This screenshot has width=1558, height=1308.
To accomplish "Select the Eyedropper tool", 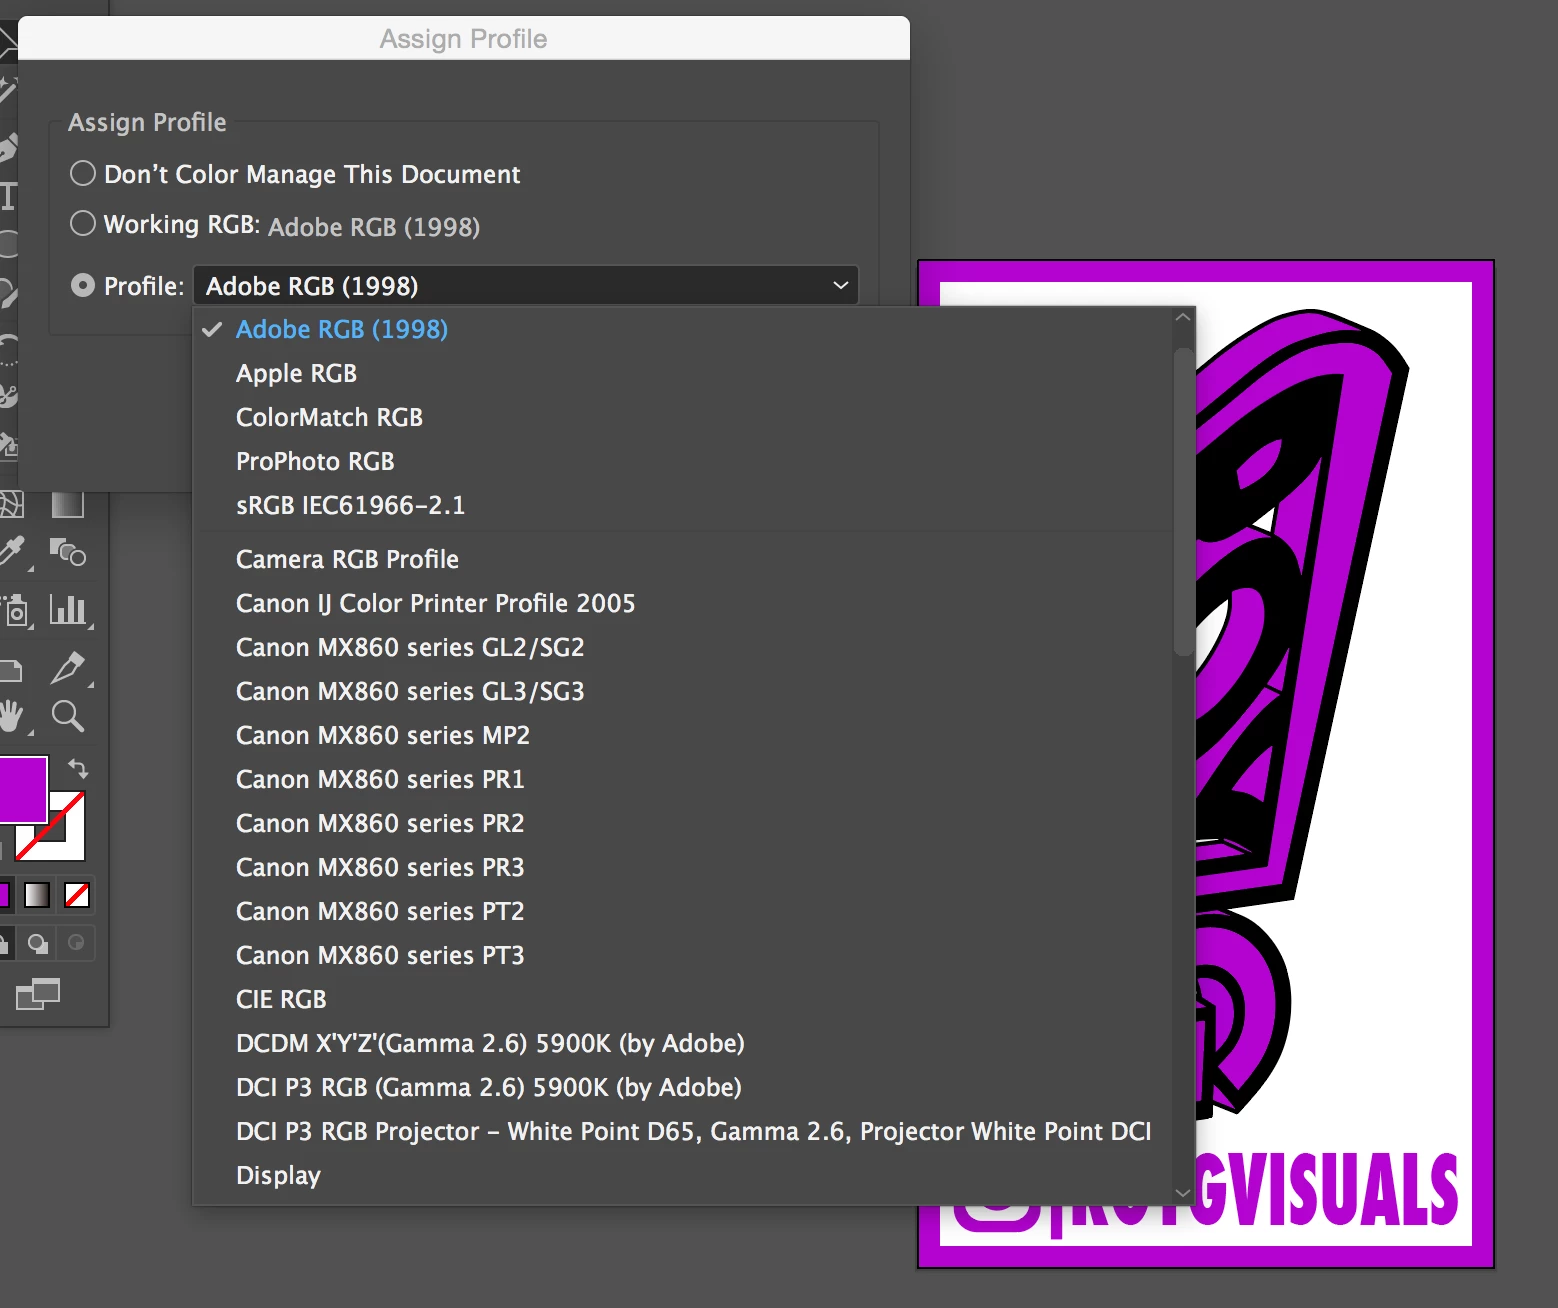I will (12, 552).
